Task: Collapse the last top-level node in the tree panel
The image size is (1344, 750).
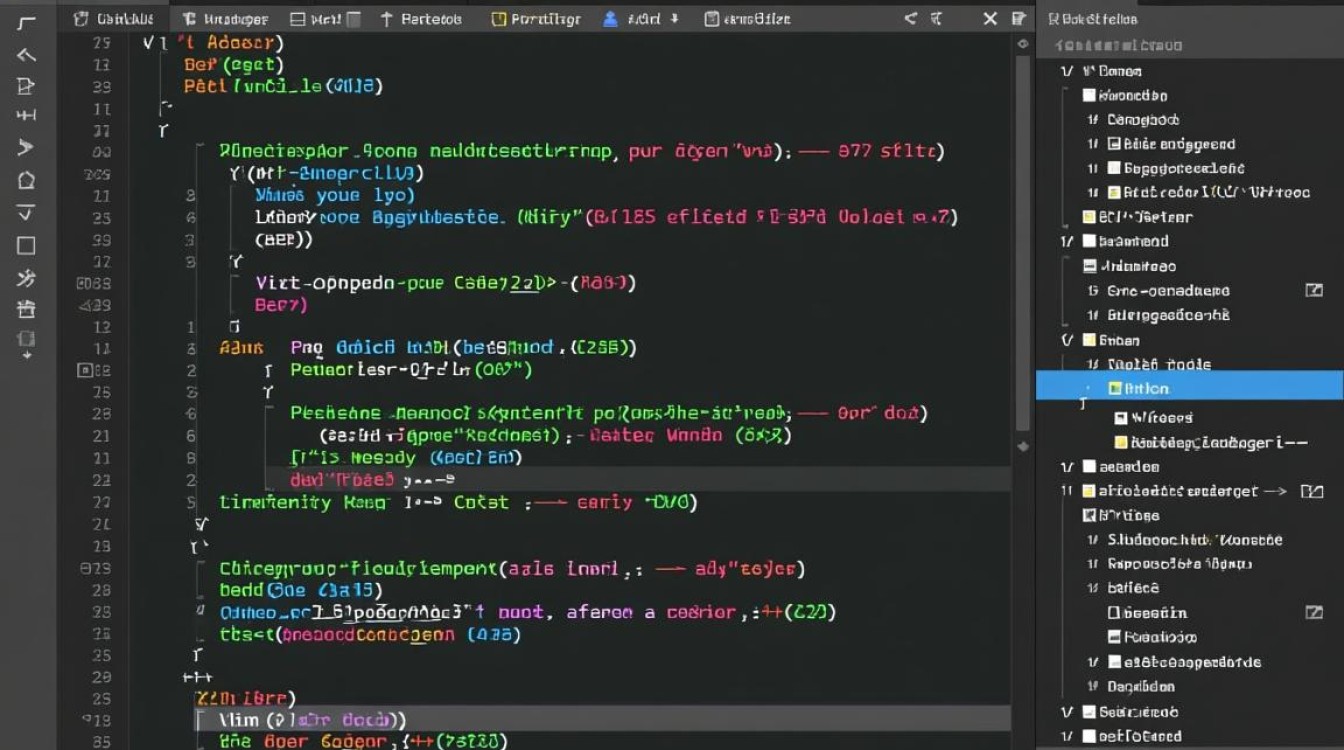Action: [x=1067, y=736]
